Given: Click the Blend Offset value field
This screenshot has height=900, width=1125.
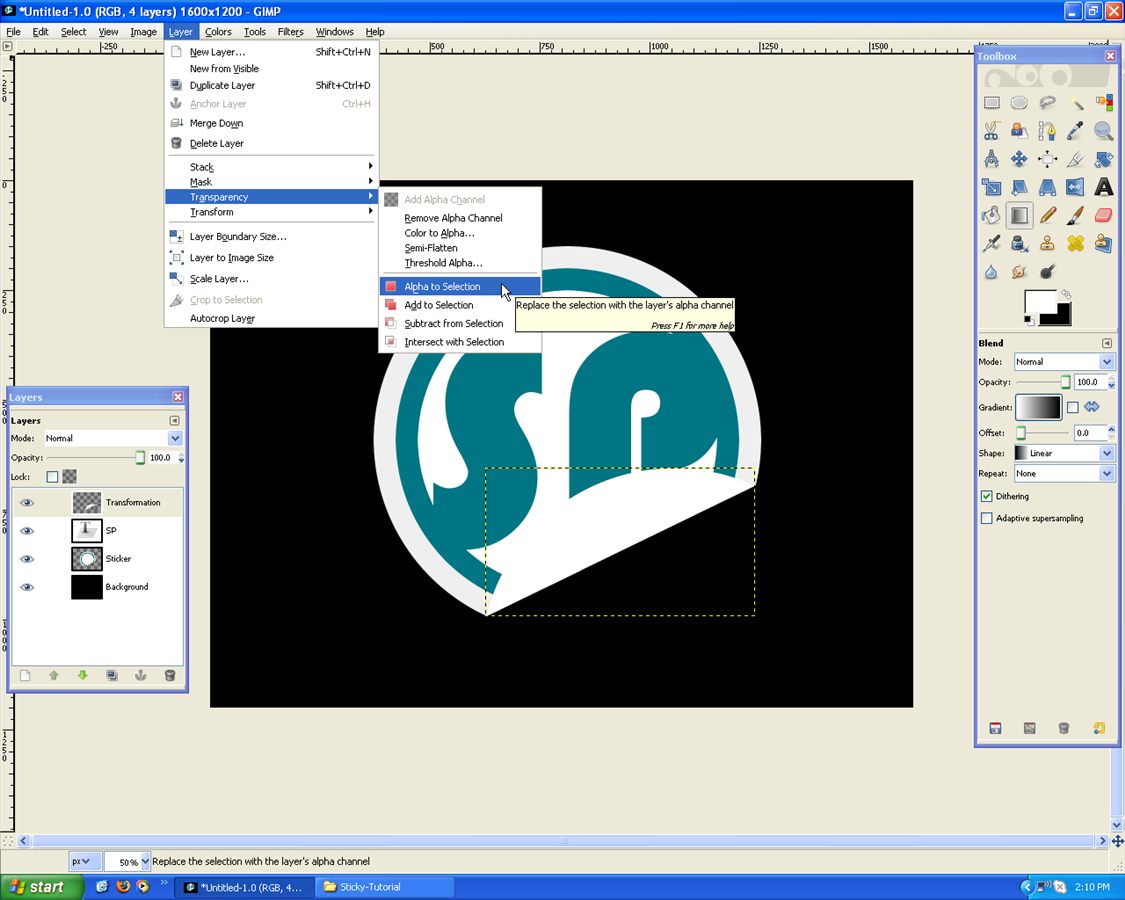Looking at the screenshot, I should click(x=1091, y=433).
